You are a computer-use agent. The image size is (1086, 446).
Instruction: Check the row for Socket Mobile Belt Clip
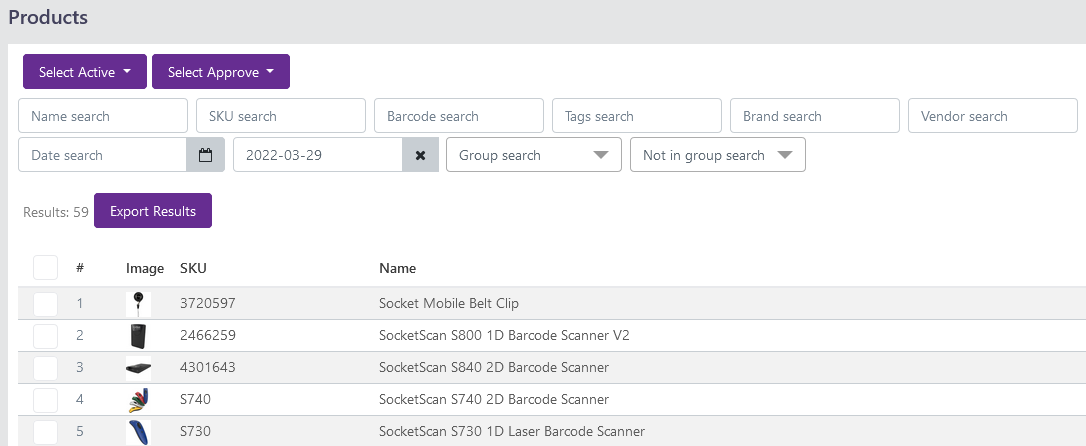click(x=46, y=303)
